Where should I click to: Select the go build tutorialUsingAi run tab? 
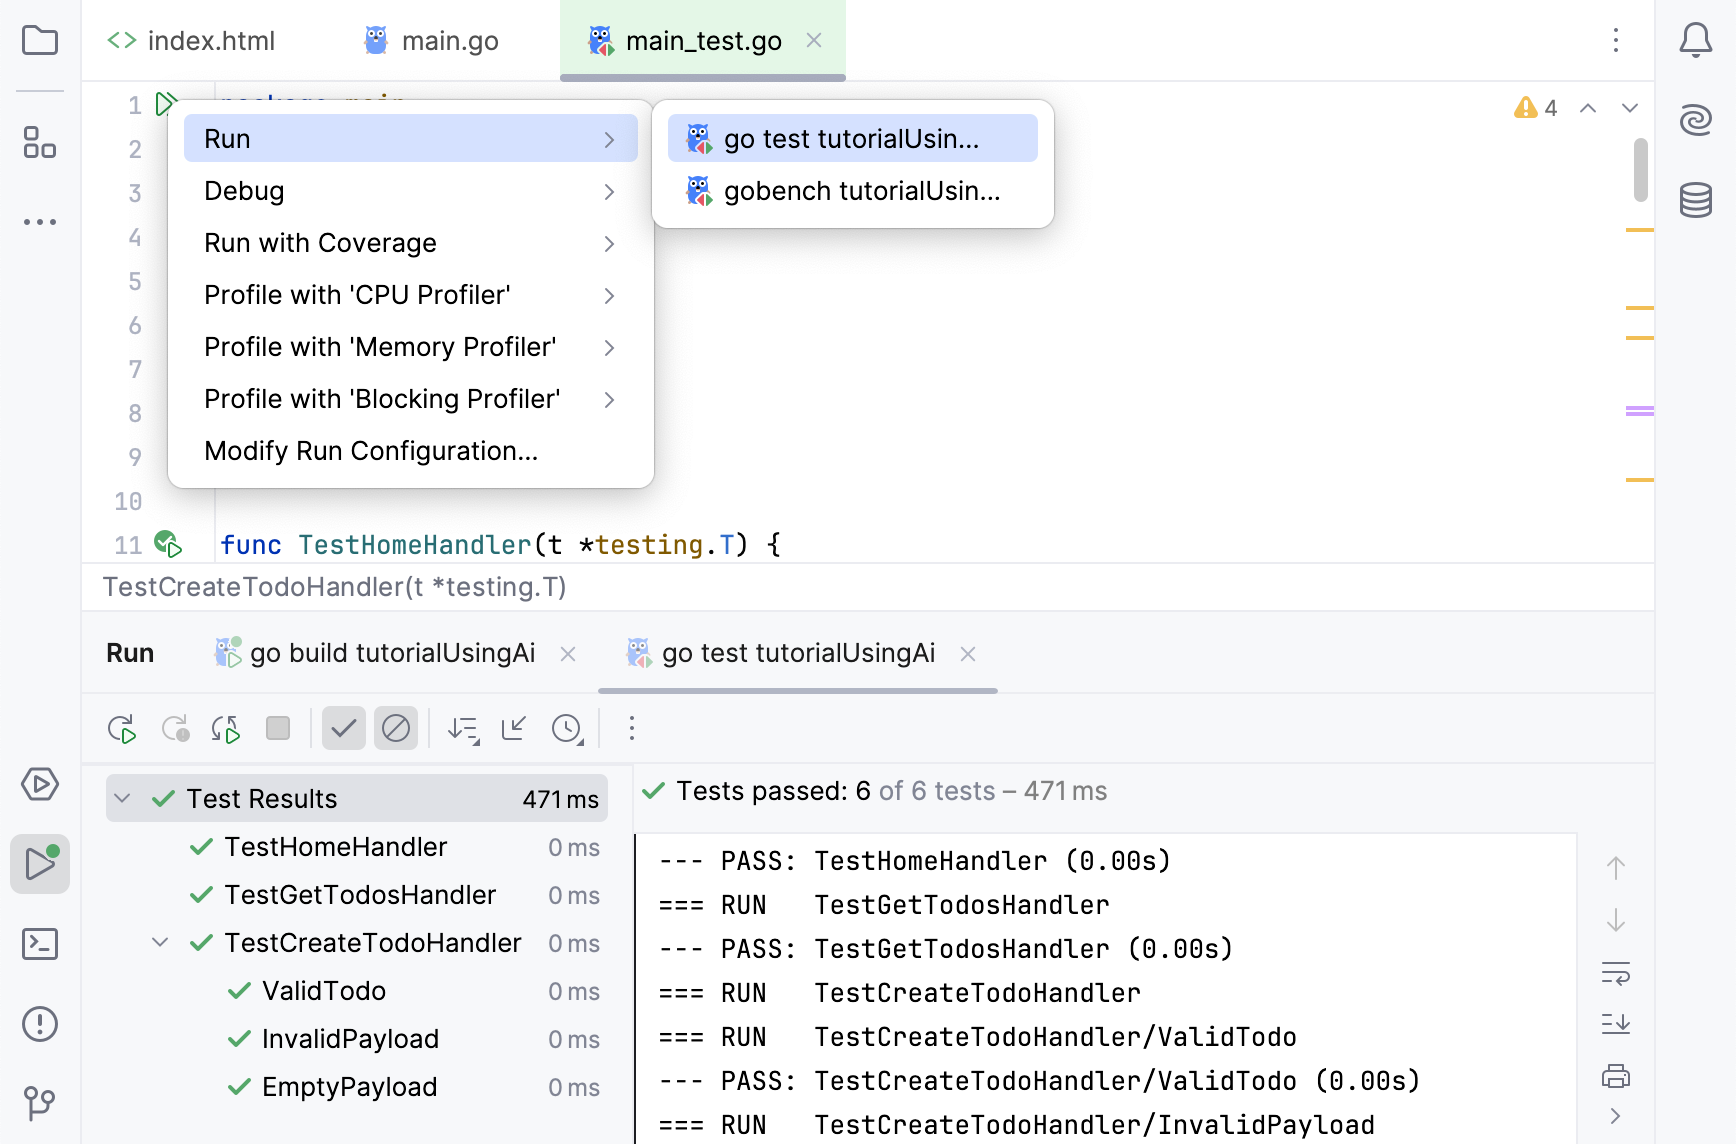(x=392, y=654)
